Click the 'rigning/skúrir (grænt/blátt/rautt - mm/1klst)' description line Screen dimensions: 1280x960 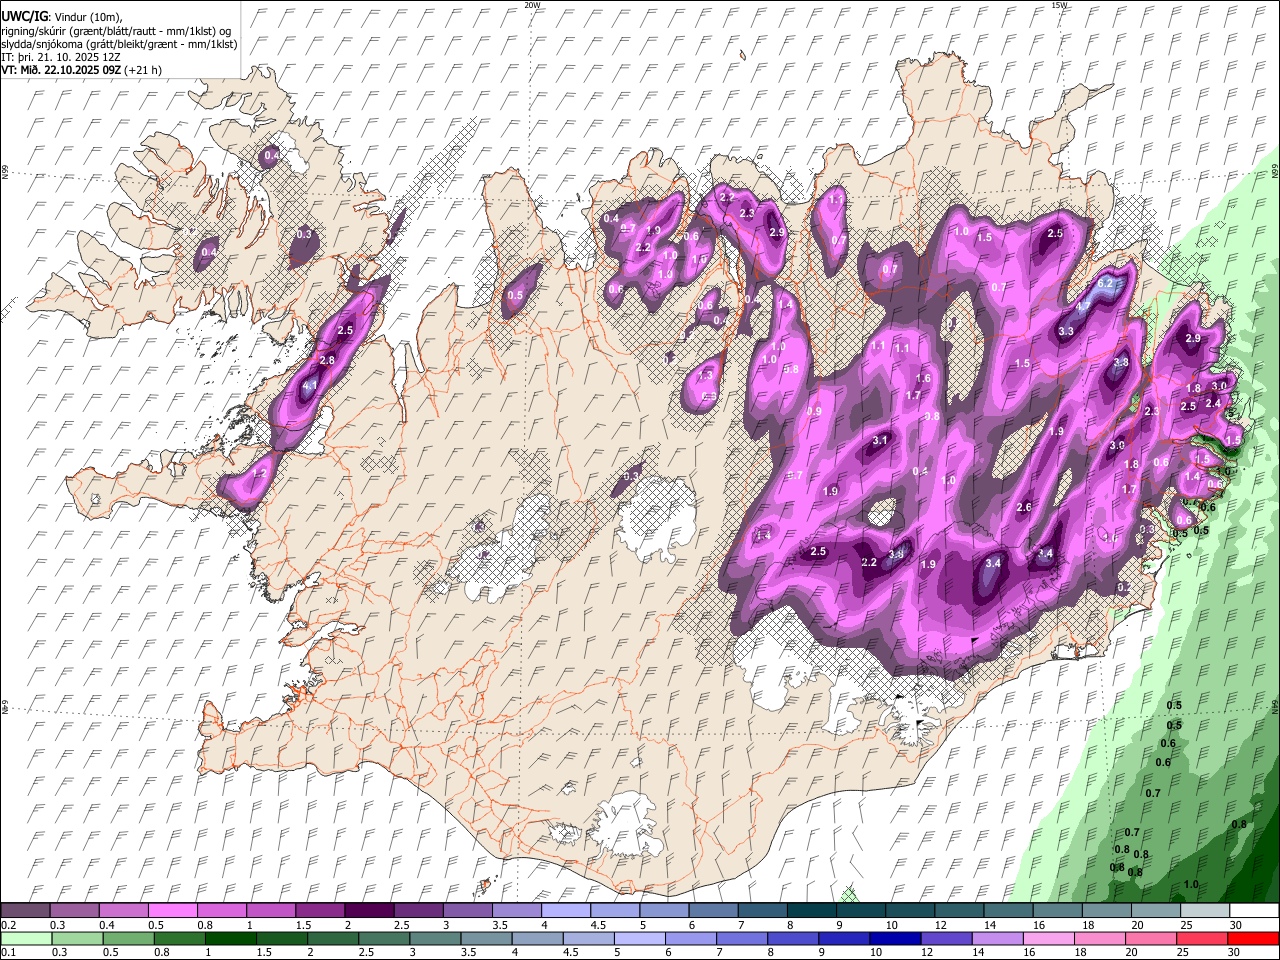pyautogui.click(x=116, y=30)
